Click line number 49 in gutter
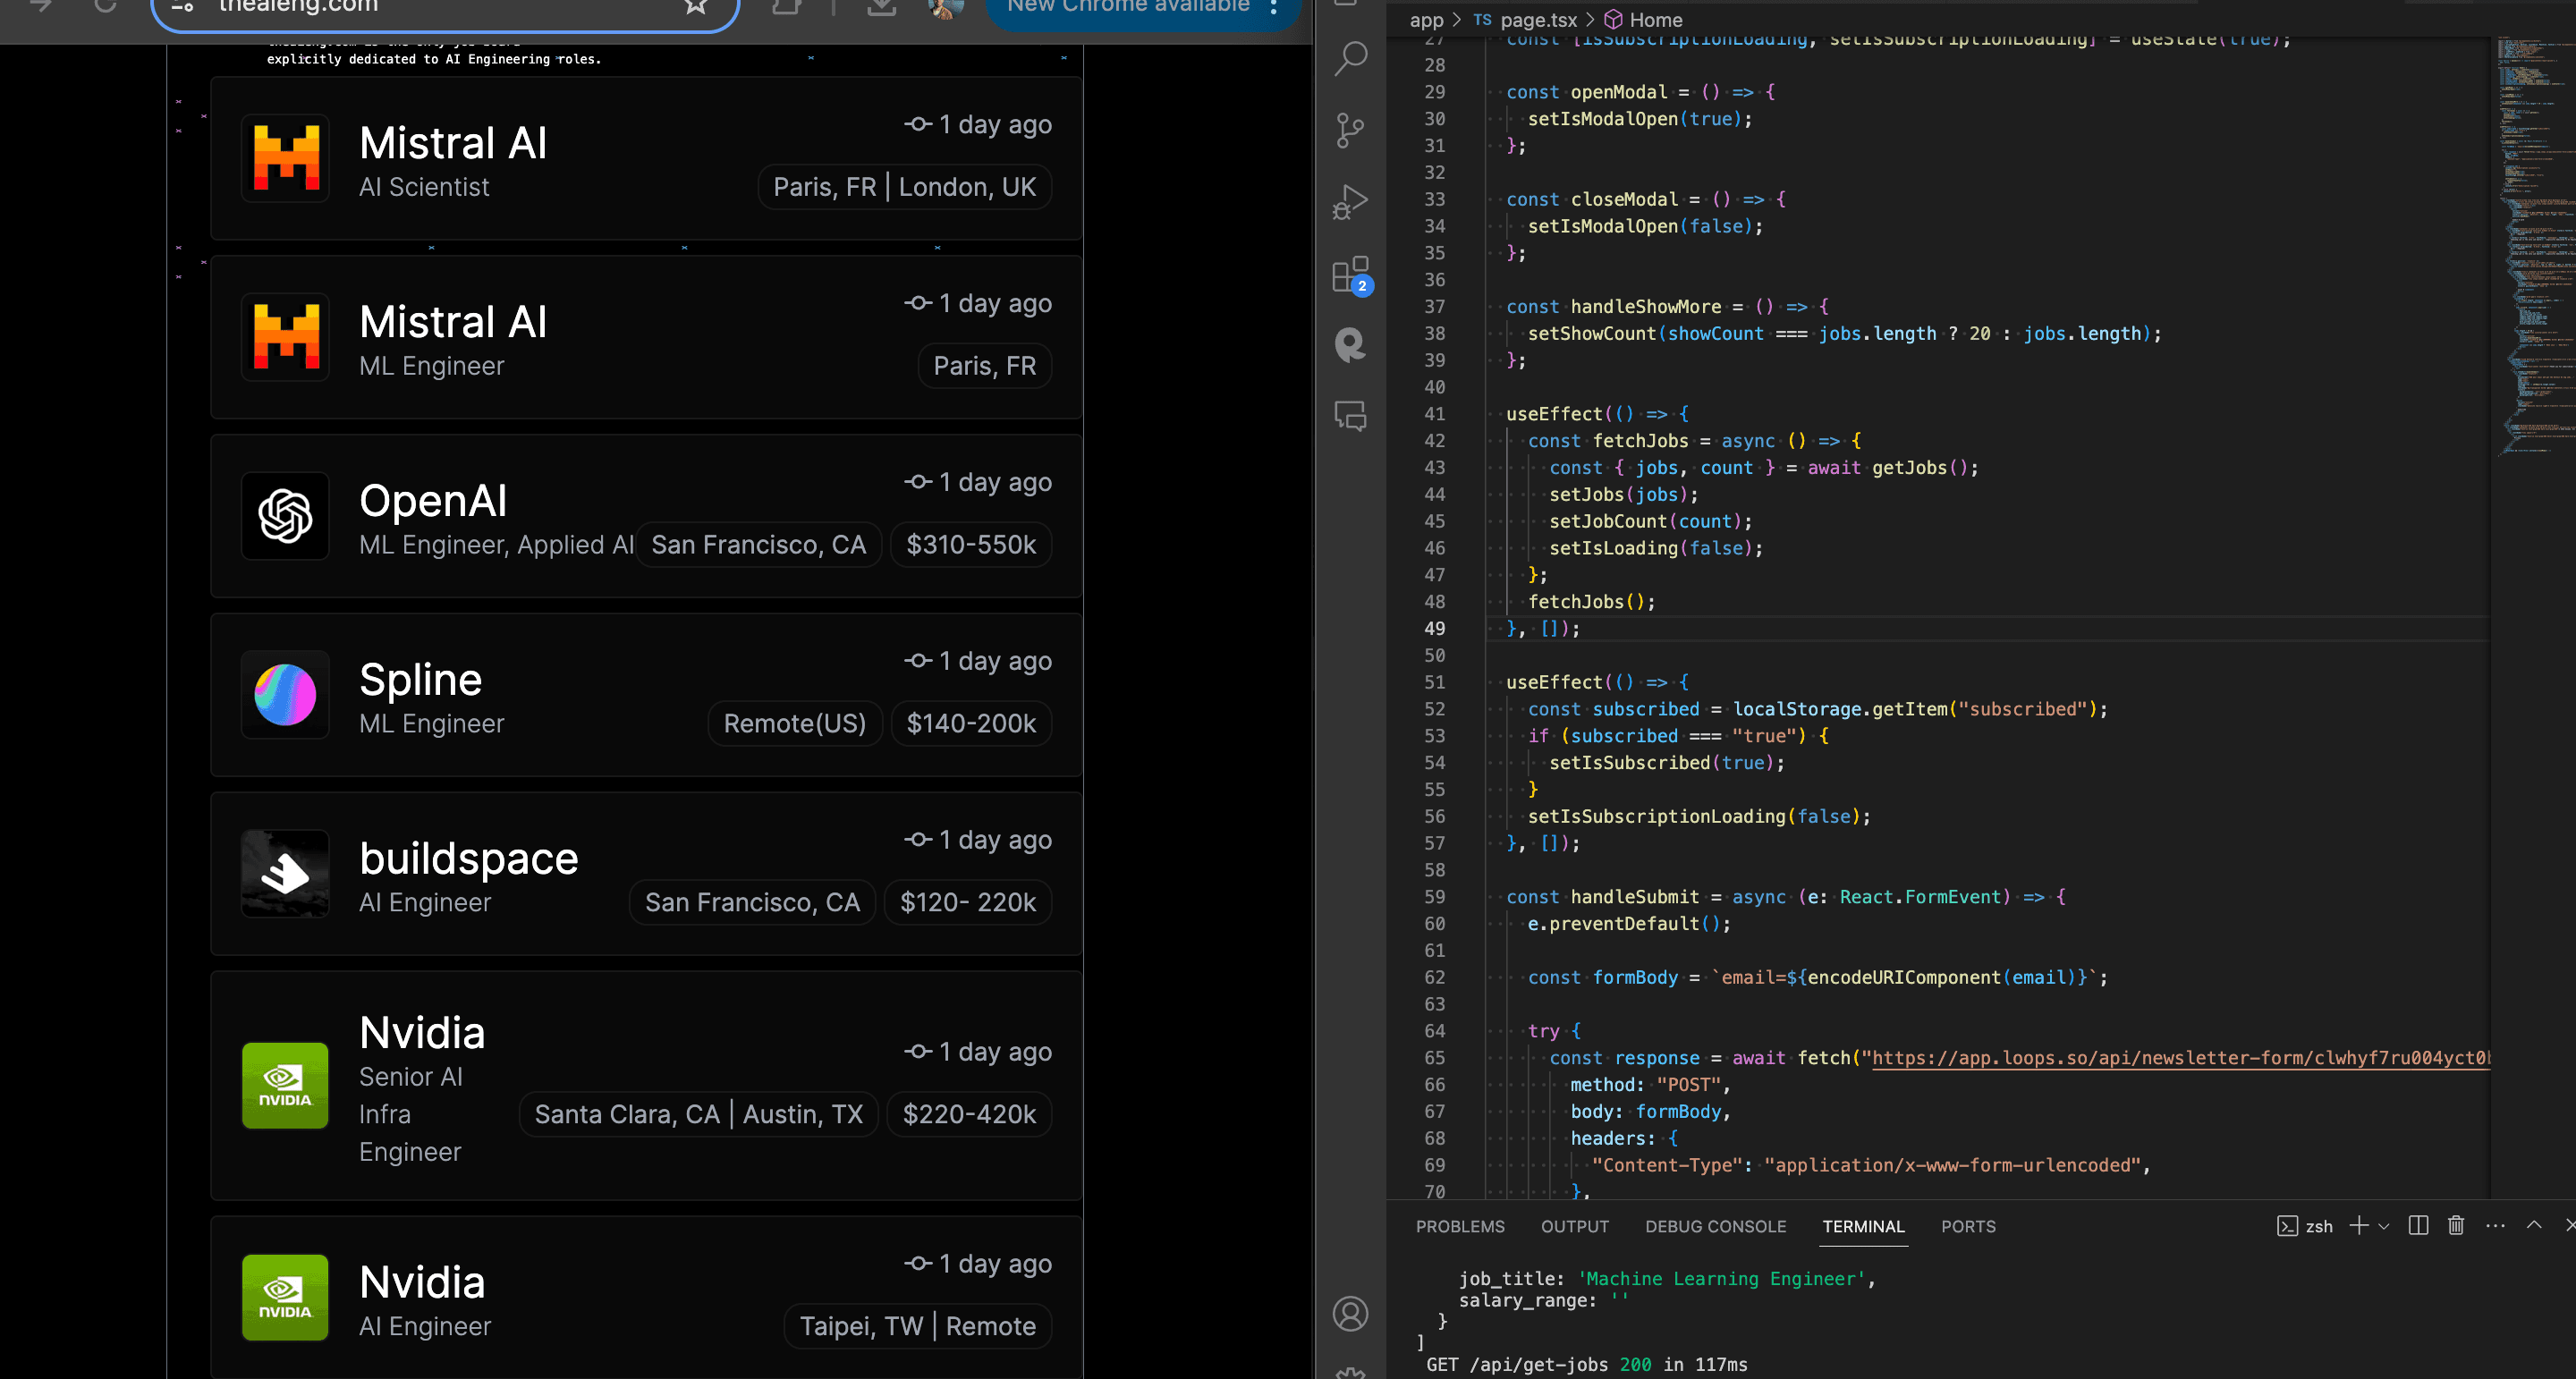Screen dimensions: 2576x1379 [x=1434, y=629]
